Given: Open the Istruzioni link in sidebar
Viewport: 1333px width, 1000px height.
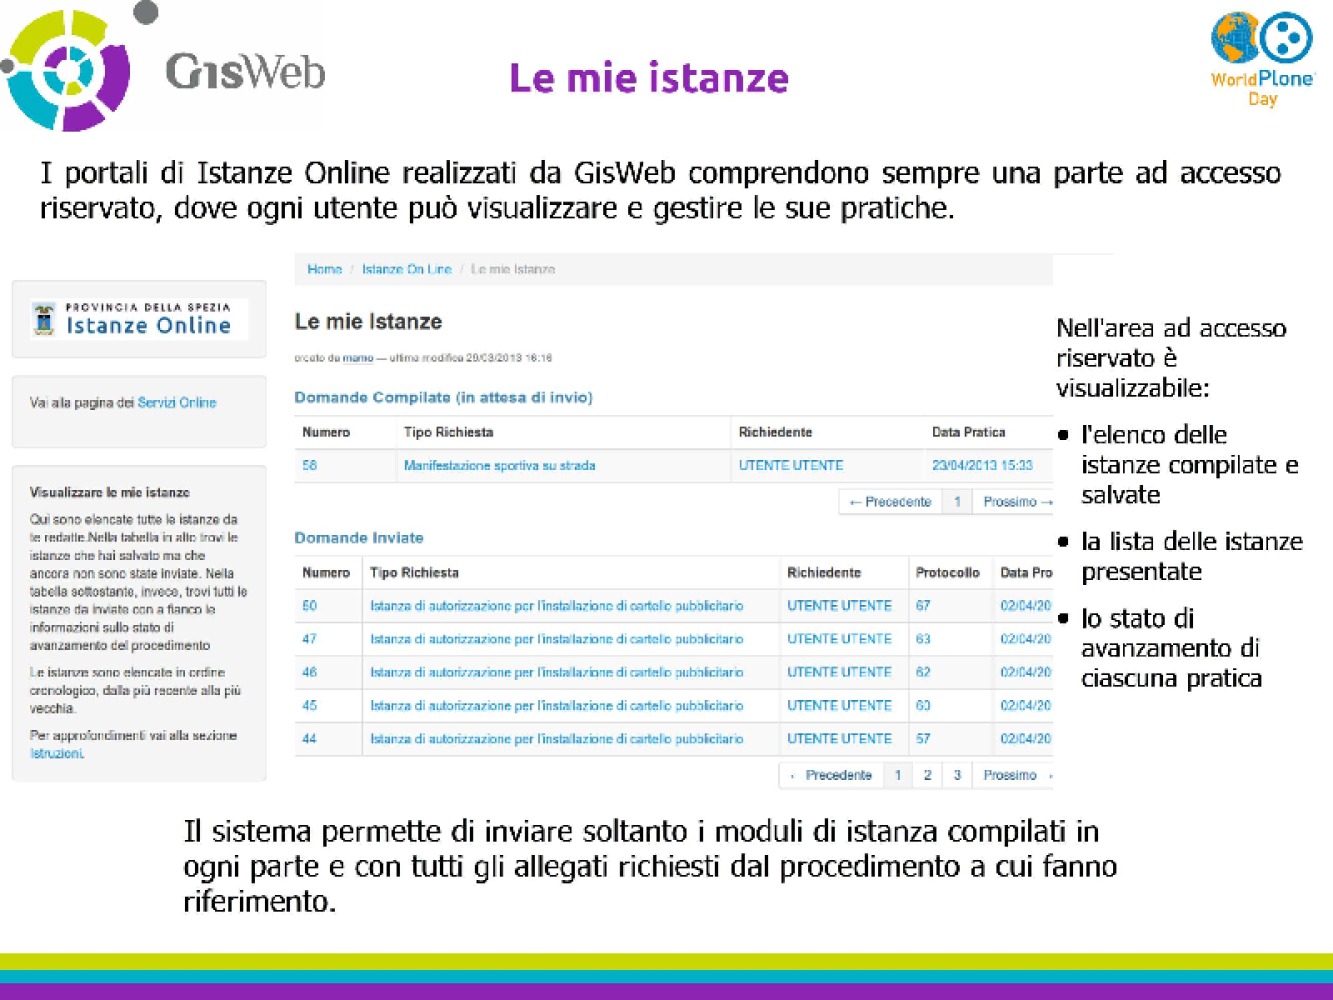Looking at the screenshot, I should coord(56,754).
